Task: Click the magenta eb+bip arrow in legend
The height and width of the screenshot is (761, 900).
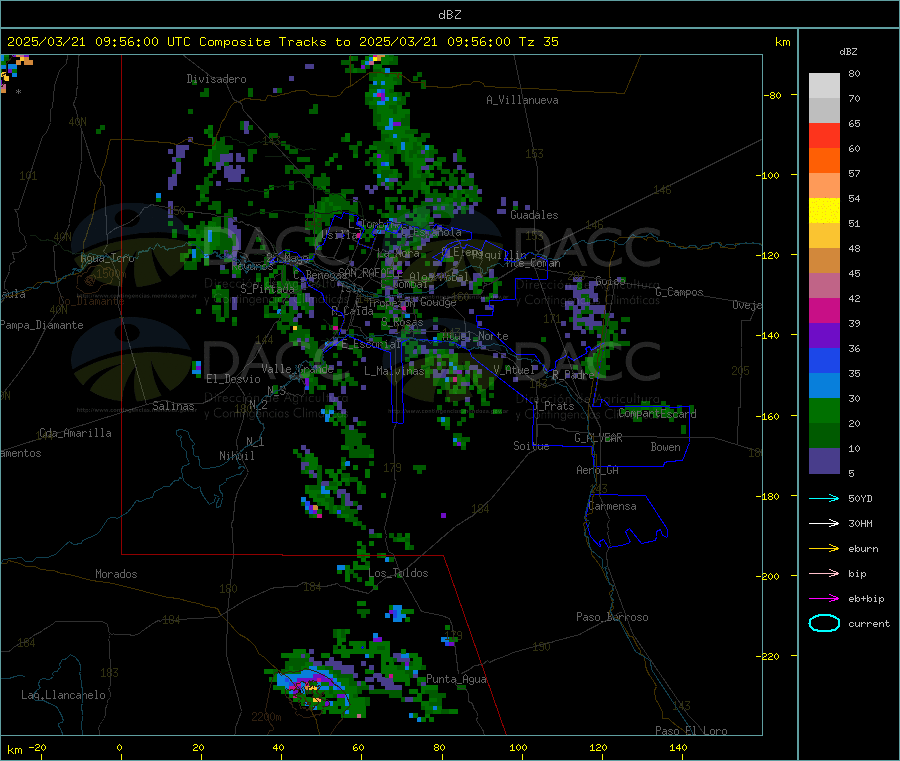Action: click(x=824, y=599)
